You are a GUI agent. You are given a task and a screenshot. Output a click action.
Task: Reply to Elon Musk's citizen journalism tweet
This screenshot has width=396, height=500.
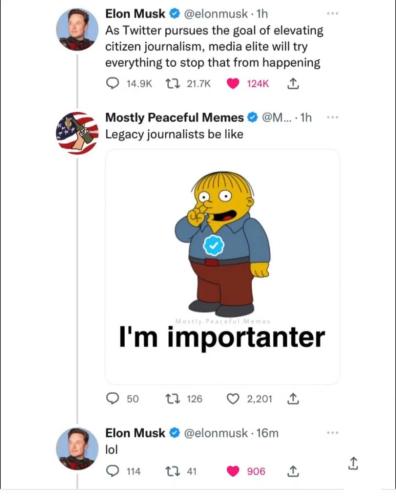(x=113, y=83)
